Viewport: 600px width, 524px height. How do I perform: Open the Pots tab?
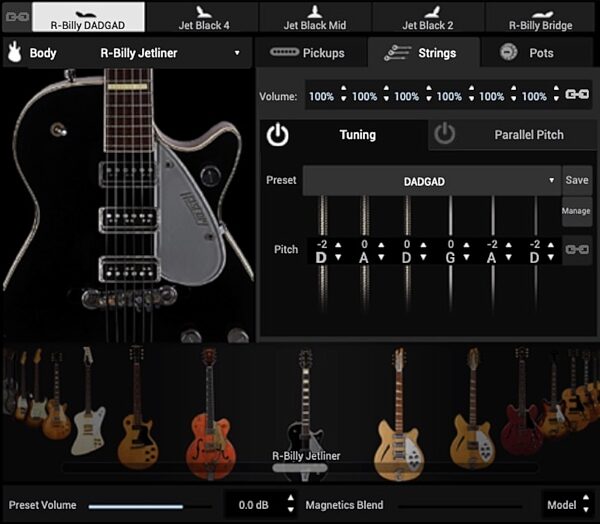pos(538,52)
